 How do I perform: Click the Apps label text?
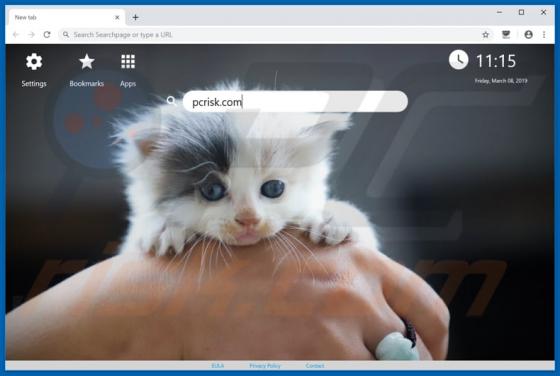128,84
